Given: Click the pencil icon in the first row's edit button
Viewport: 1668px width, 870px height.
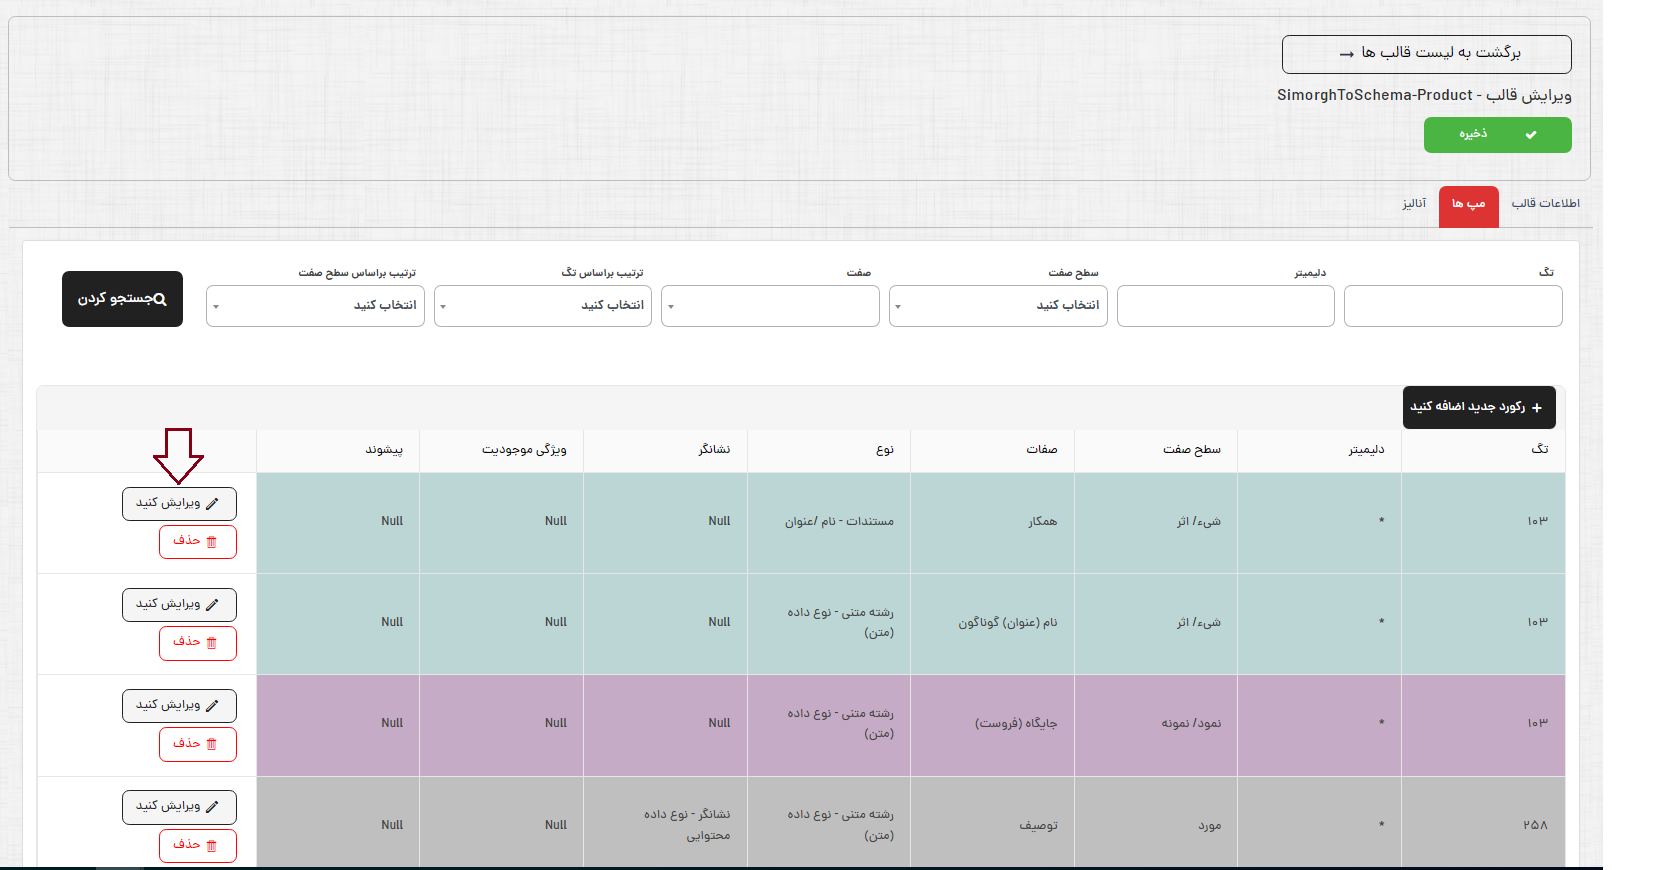Looking at the screenshot, I should [x=212, y=504].
